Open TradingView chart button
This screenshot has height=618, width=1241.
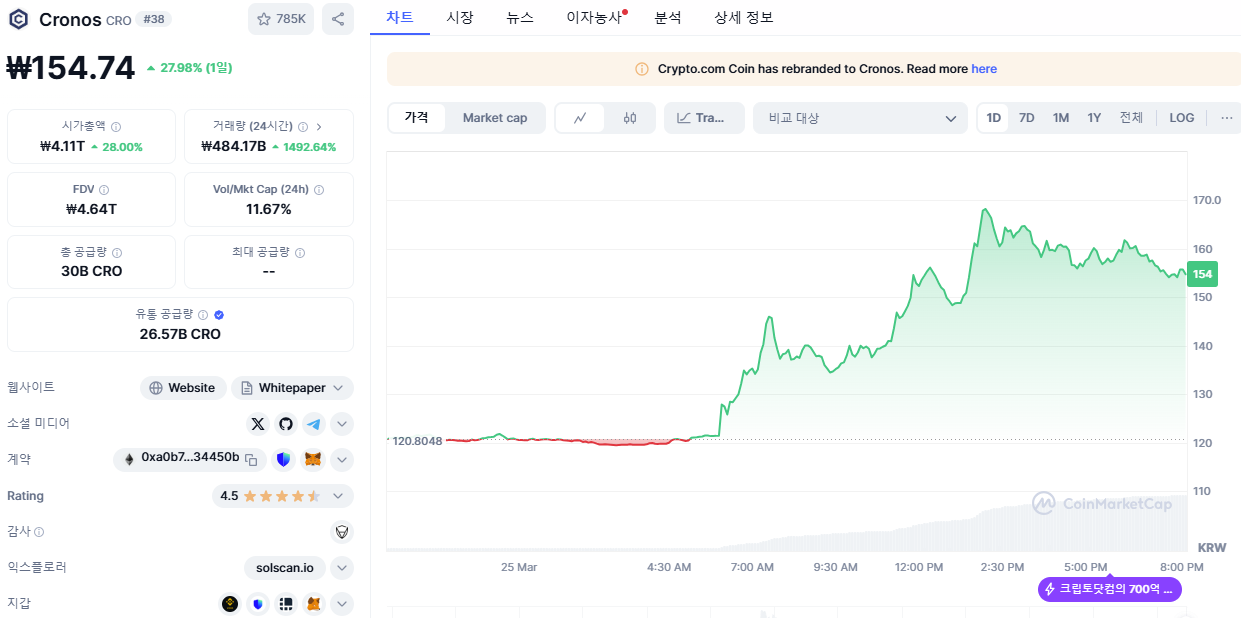(704, 118)
